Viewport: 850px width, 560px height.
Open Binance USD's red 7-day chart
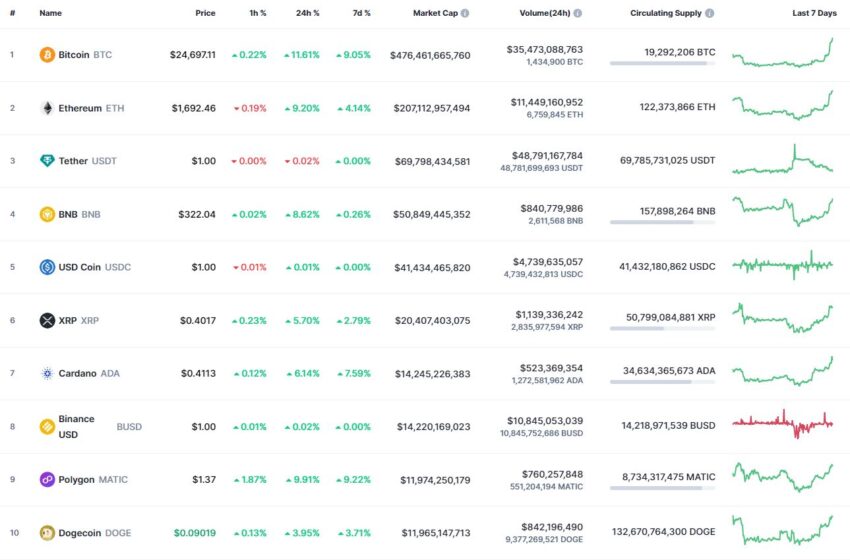[783, 424]
